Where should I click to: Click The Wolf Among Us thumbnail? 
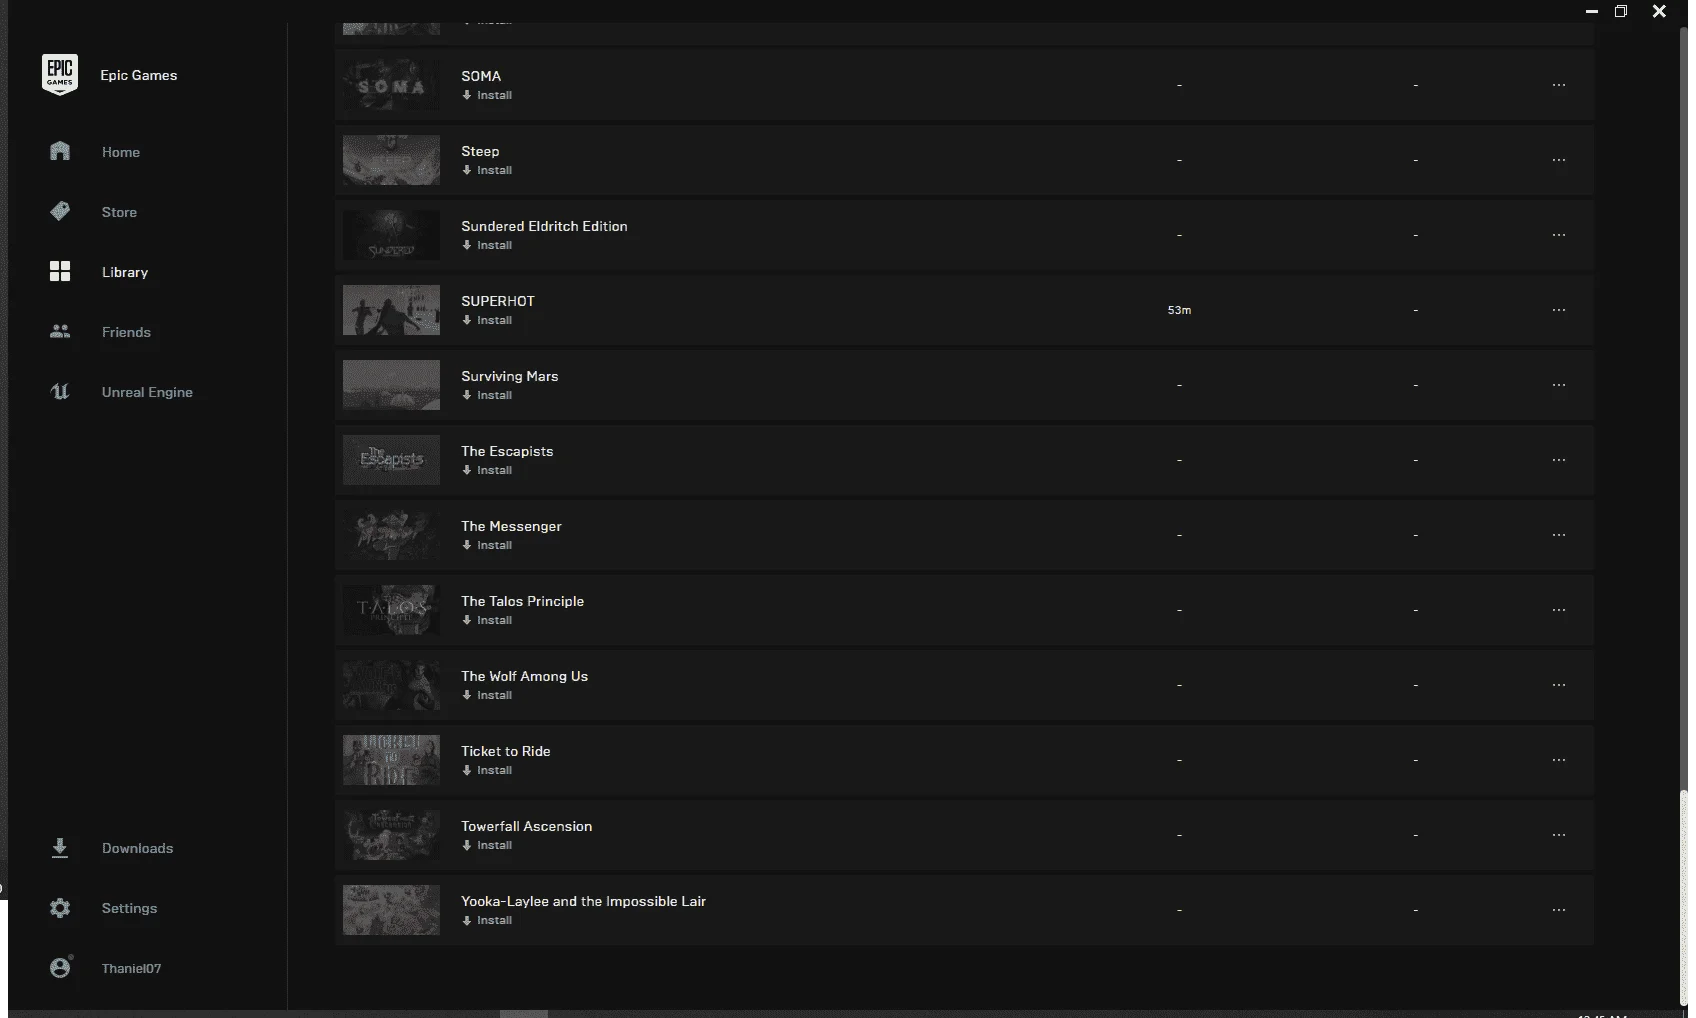click(x=391, y=685)
